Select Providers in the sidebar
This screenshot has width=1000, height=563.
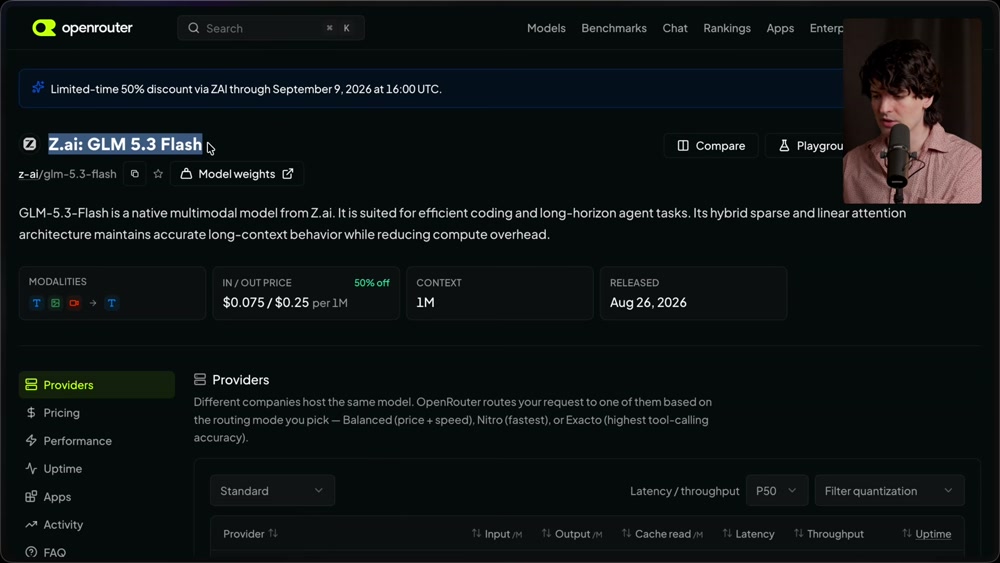coord(96,384)
